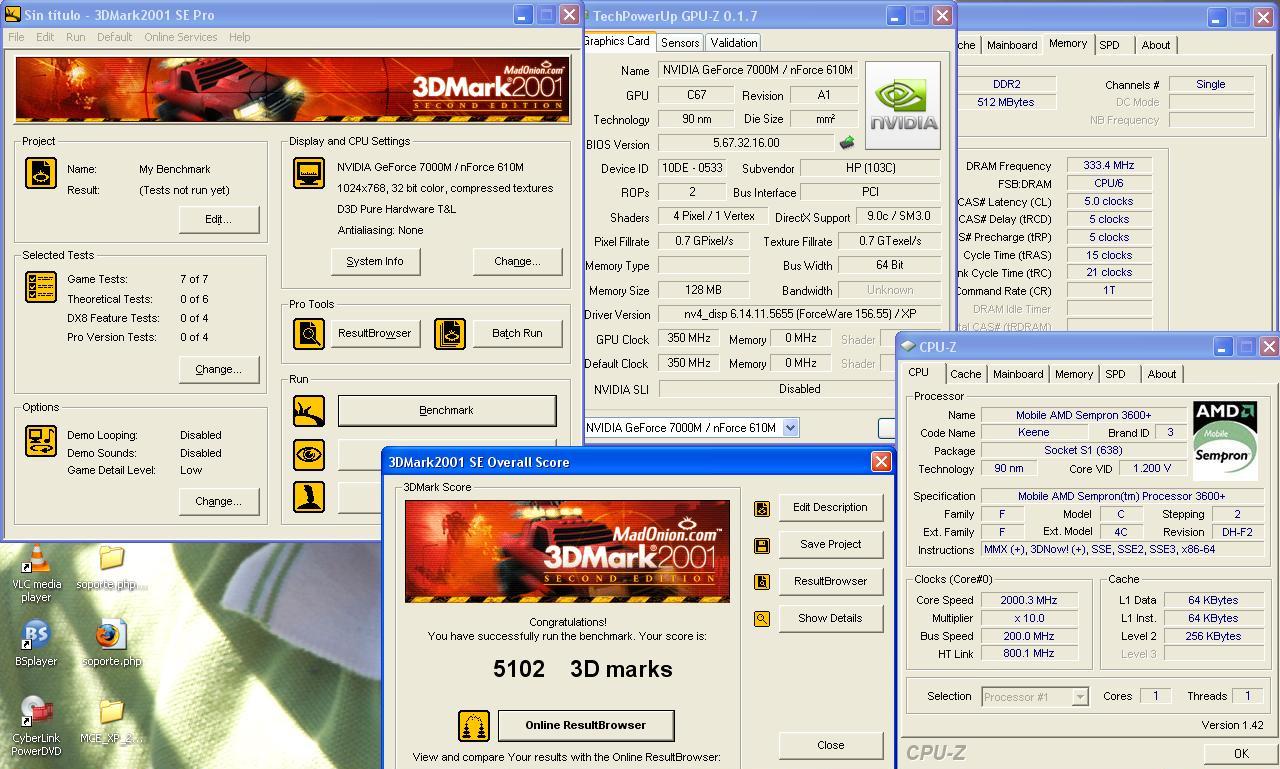Click System Info button
Image resolution: width=1280 pixels, height=769 pixels.
click(x=375, y=261)
